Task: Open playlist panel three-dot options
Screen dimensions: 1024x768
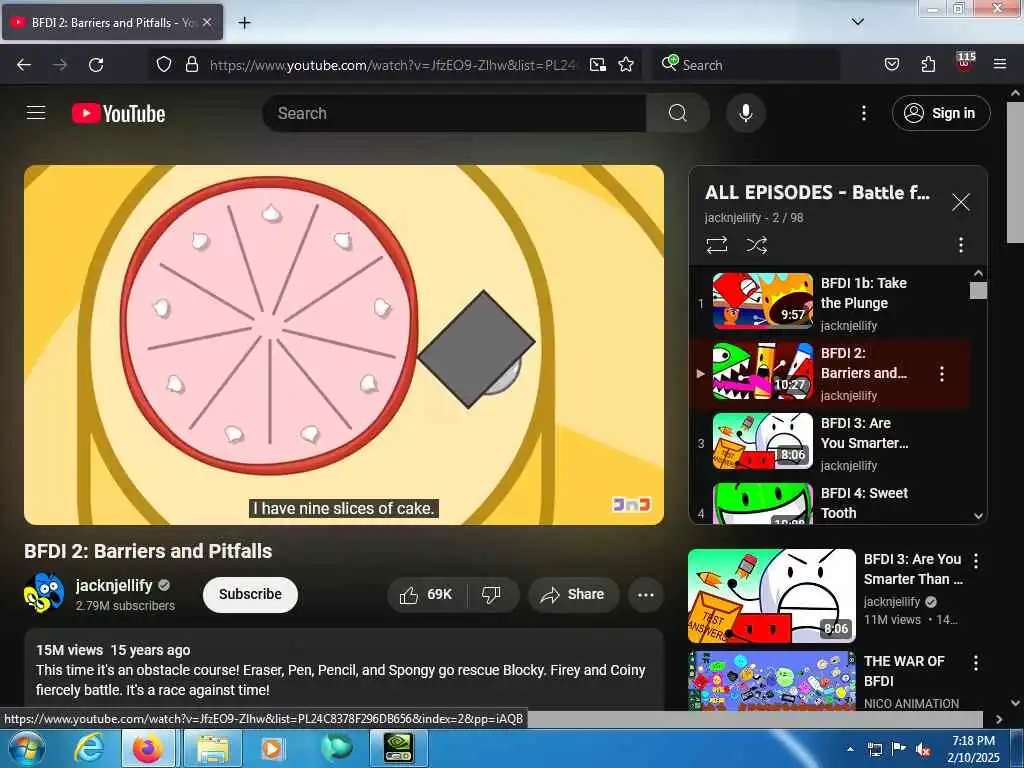Action: tap(960, 245)
